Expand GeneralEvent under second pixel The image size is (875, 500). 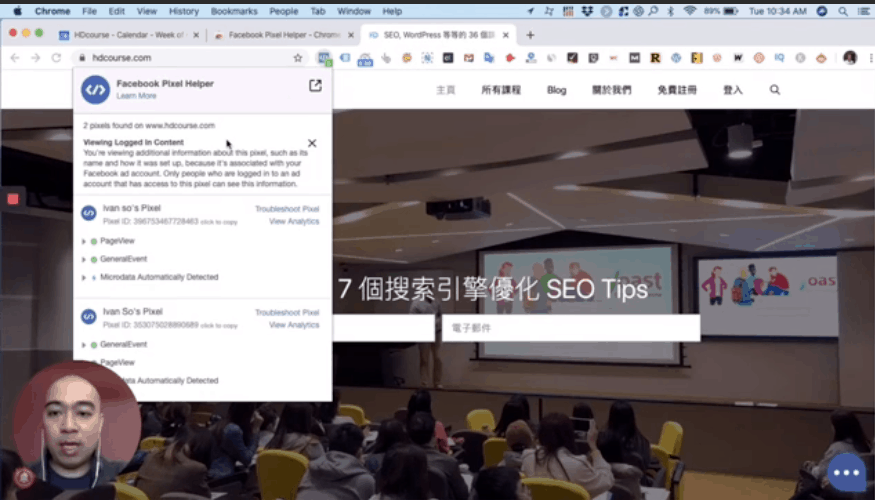[84, 345]
